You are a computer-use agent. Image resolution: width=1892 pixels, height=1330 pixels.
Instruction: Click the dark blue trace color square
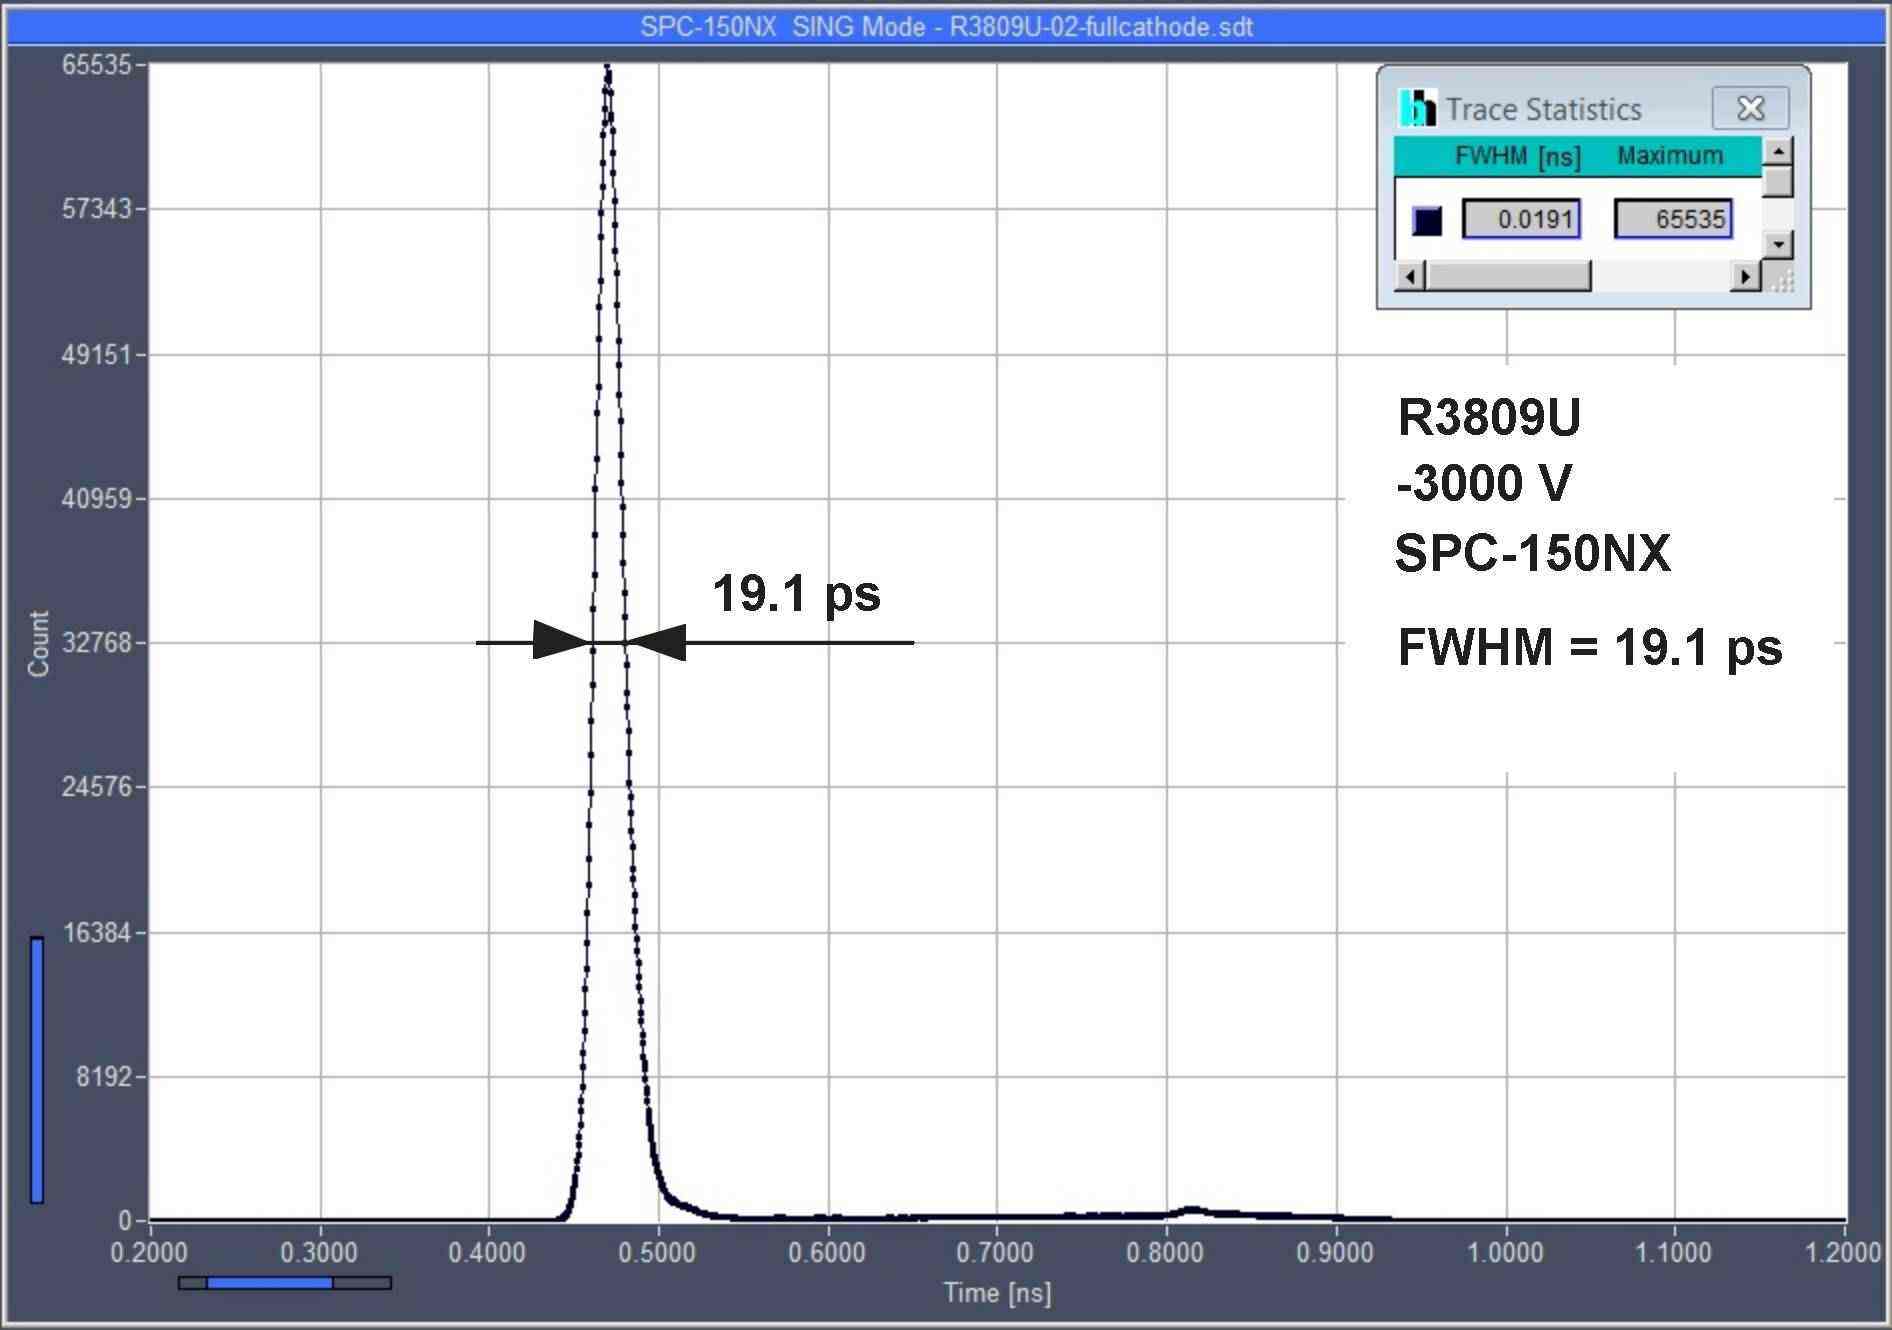[x=1427, y=220]
